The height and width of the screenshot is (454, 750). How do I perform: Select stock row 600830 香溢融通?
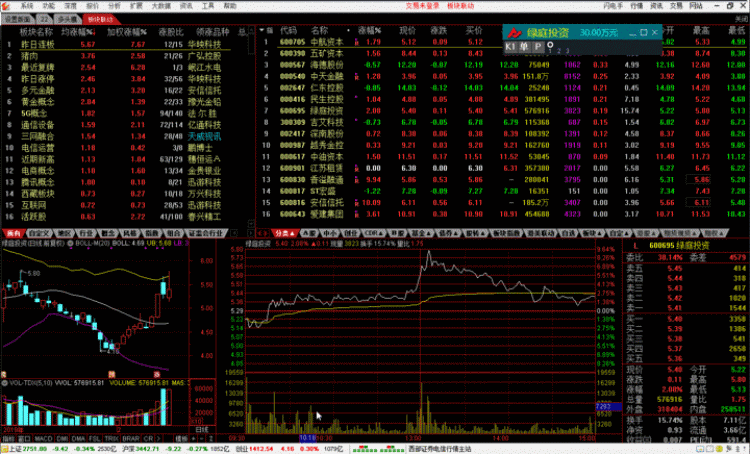(x=502, y=179)
